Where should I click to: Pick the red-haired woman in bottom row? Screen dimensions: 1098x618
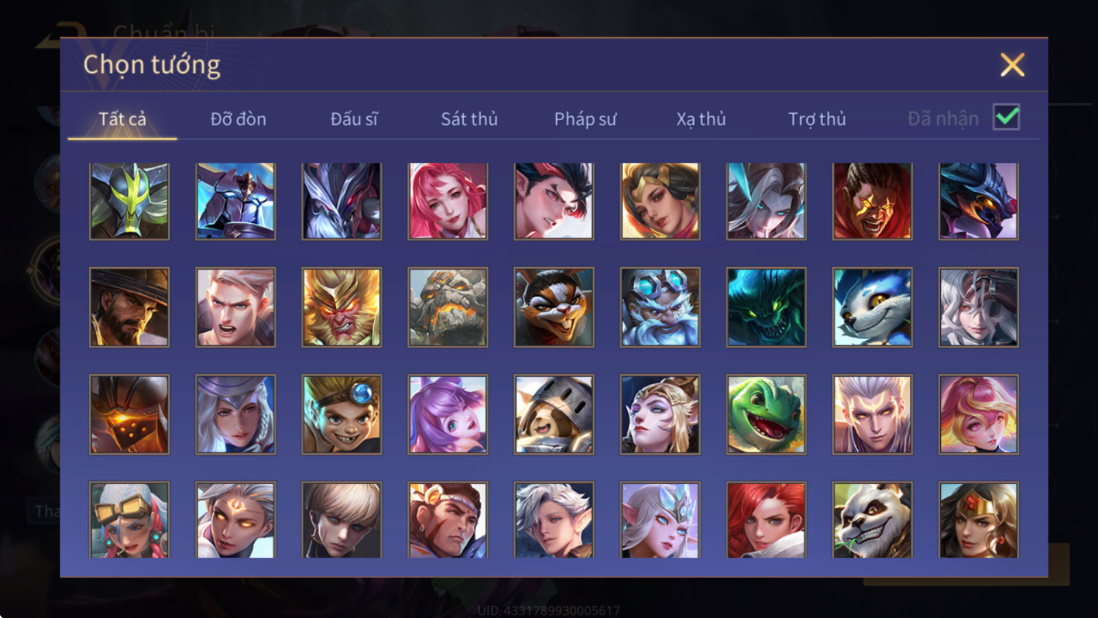tap(766, 520)
